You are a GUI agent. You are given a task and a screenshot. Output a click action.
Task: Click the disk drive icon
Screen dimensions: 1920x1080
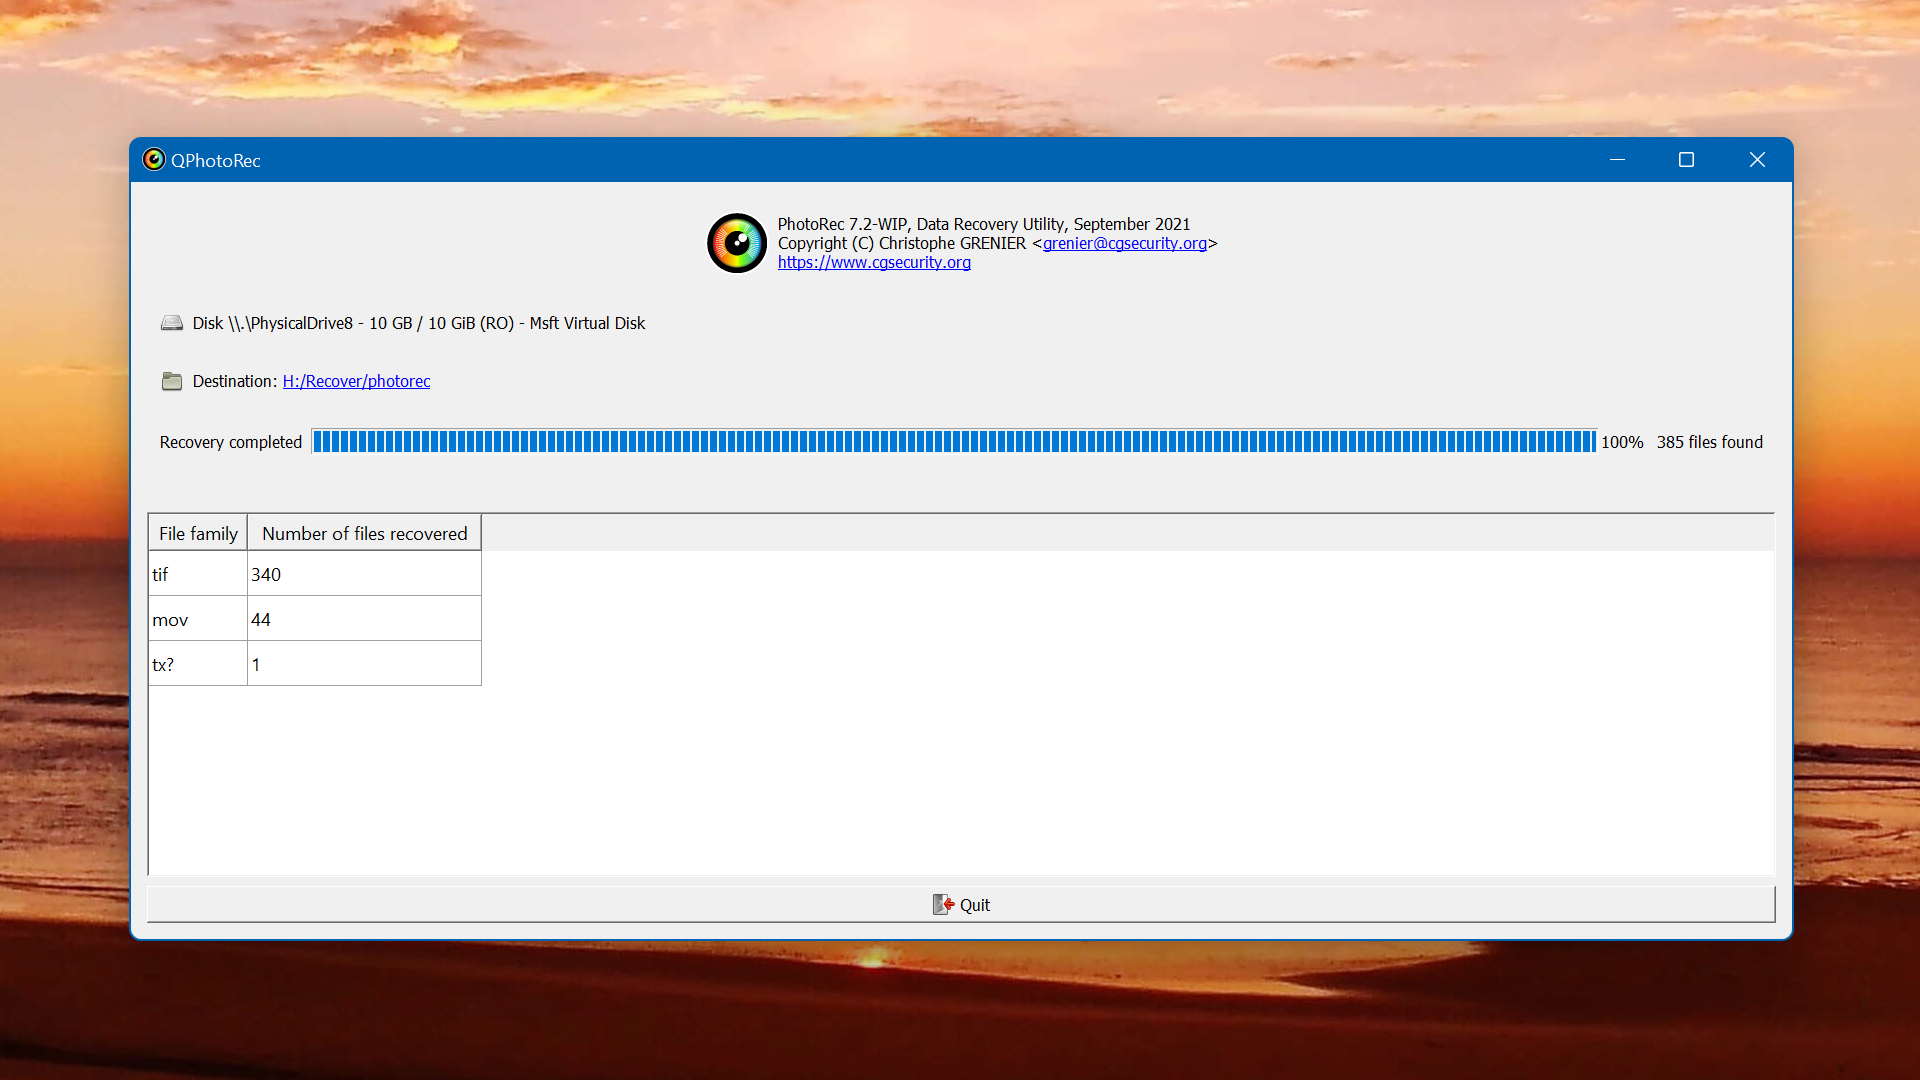[x=172, y=323]
